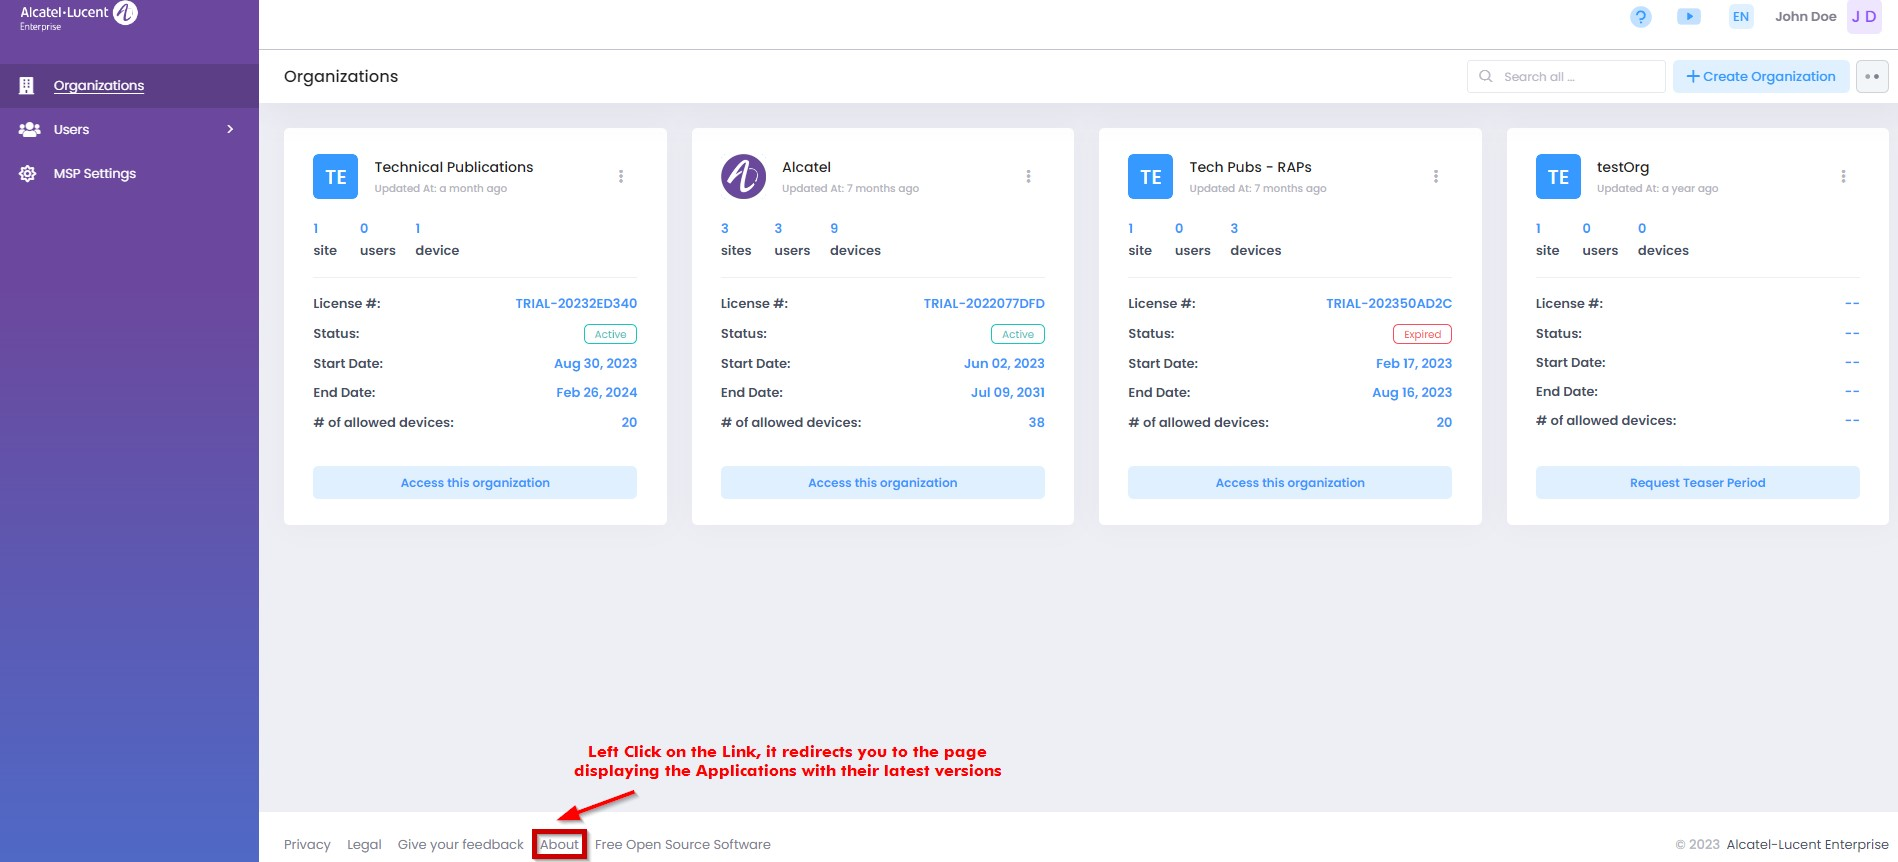Open Tech Pubs - RAPs card options menu
This screenshot has height=862, width=1898.
point(1436,176)
